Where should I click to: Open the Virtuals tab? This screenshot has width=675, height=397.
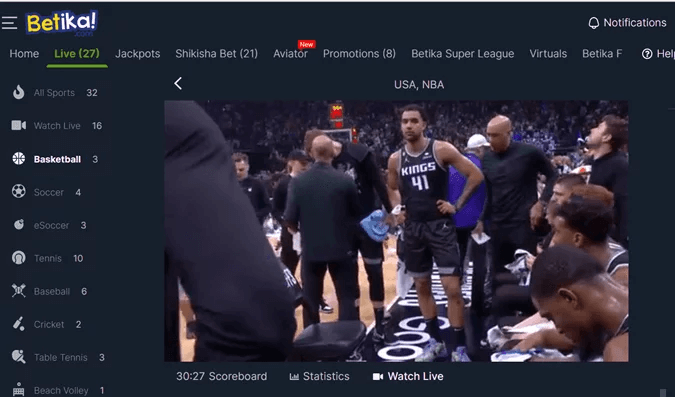[548, 54]
